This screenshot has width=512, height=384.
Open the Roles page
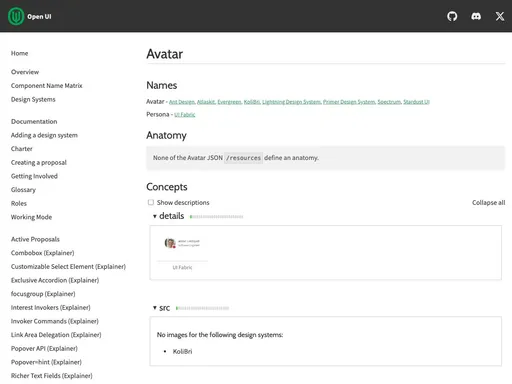[x=19, y=203]
